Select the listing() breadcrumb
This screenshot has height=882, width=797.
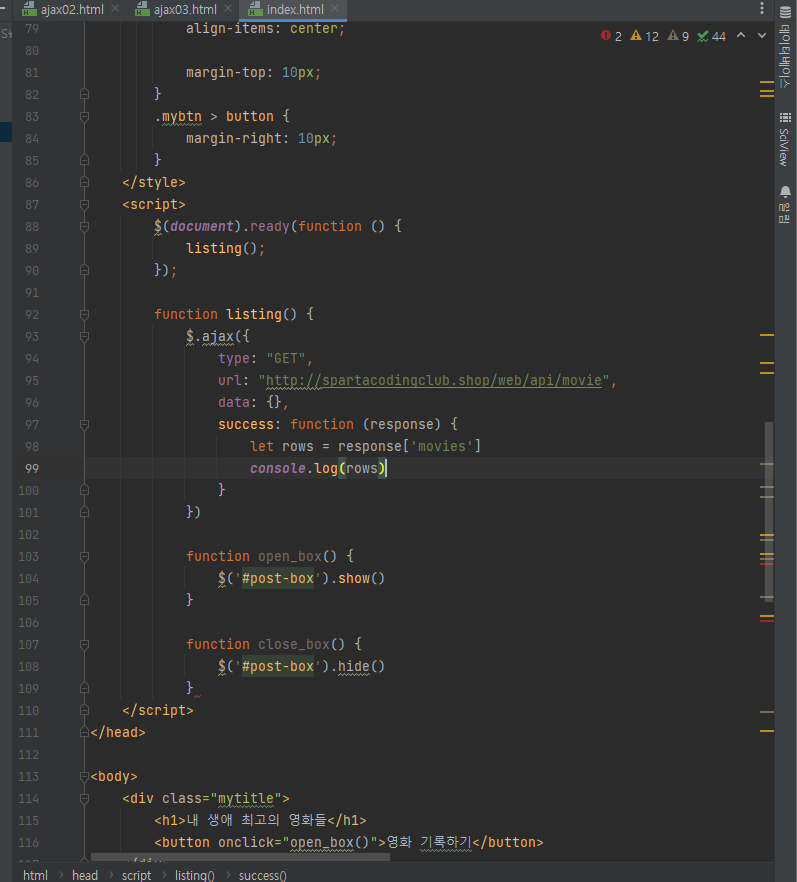click(x=195, y=875)
